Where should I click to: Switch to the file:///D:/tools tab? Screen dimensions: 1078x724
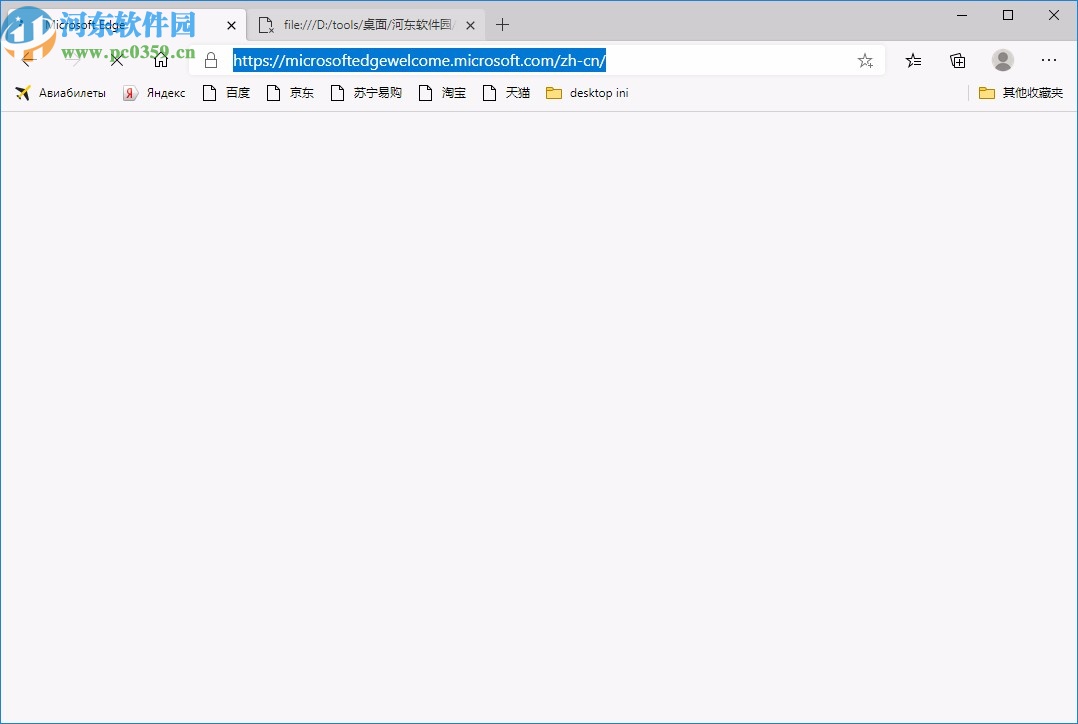tap(366, 25)
